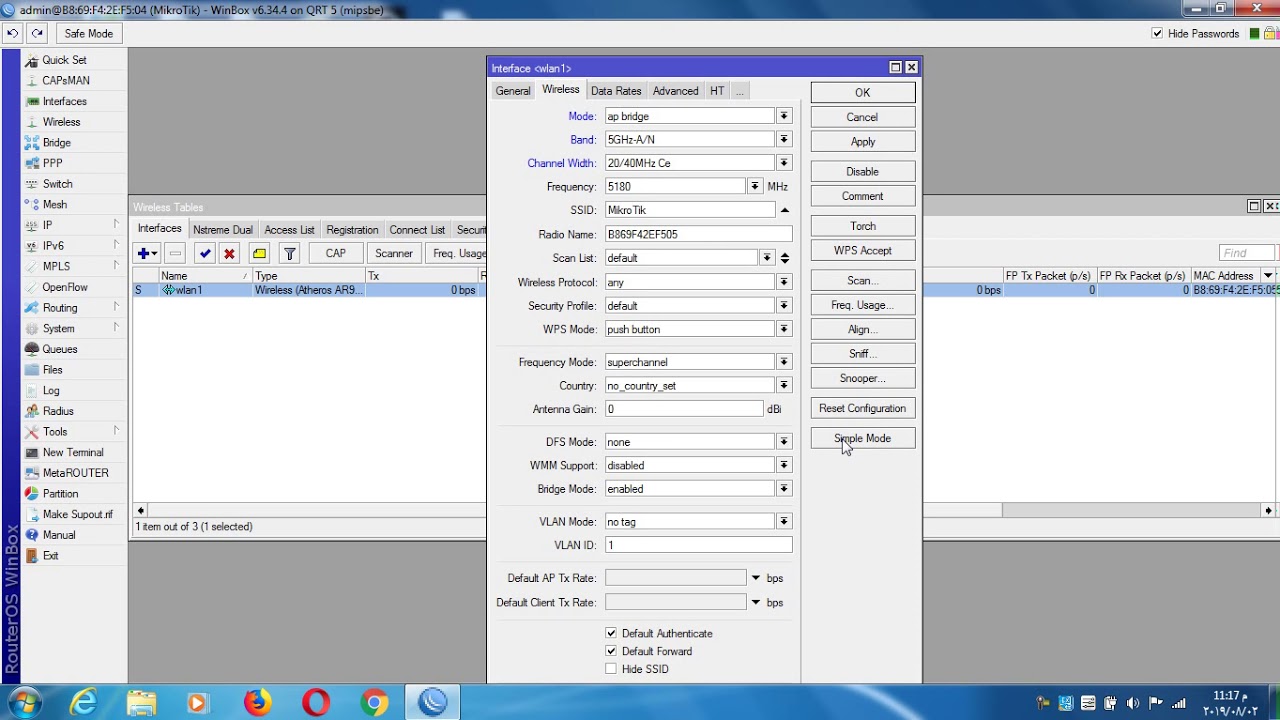
Task: Toggle the Hide Passwords checkbox
Action: (1158, 33)
